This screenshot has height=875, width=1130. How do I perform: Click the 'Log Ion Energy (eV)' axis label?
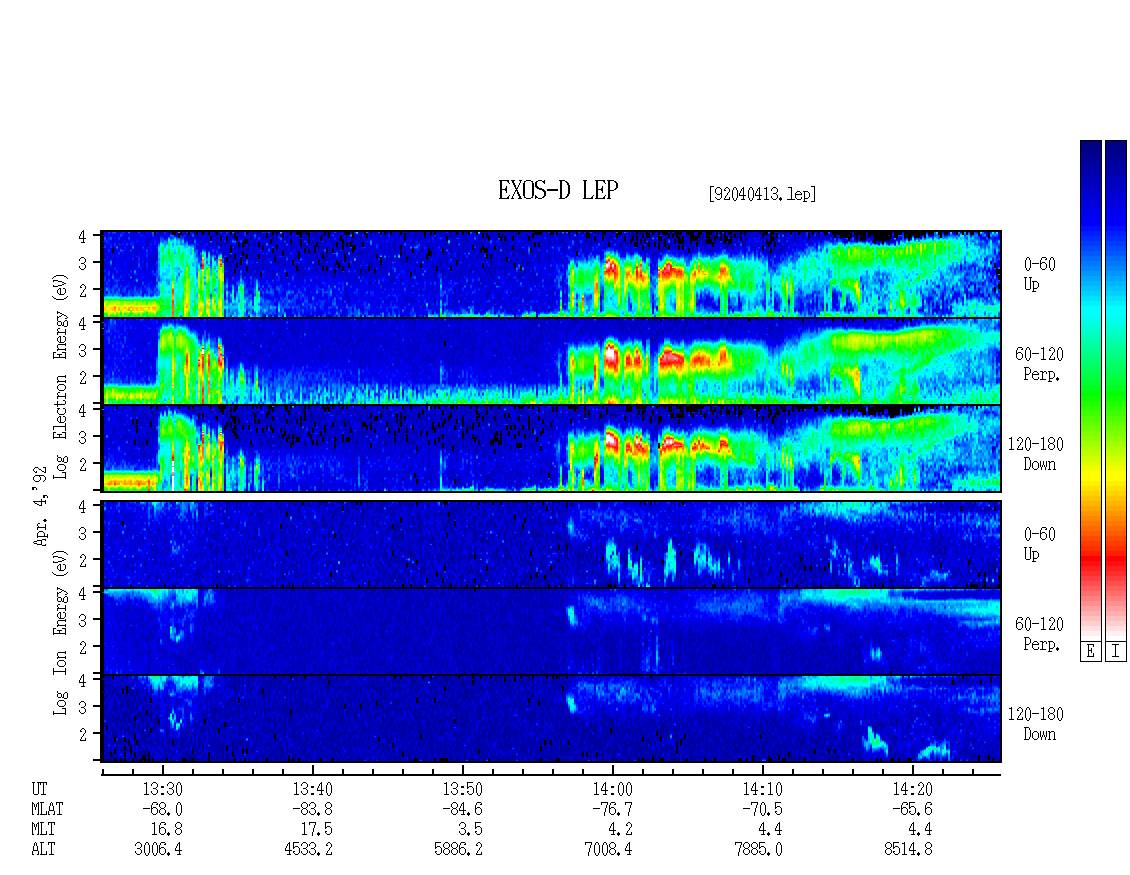[61, 632]
